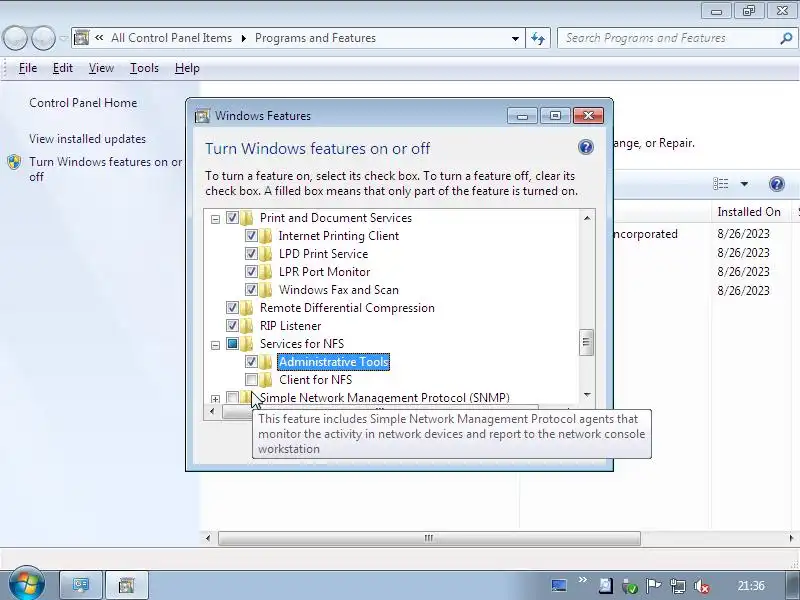The image size is (800, 600).
Task: Click the features list vertical scrollbar thumb
Action: 586,342
